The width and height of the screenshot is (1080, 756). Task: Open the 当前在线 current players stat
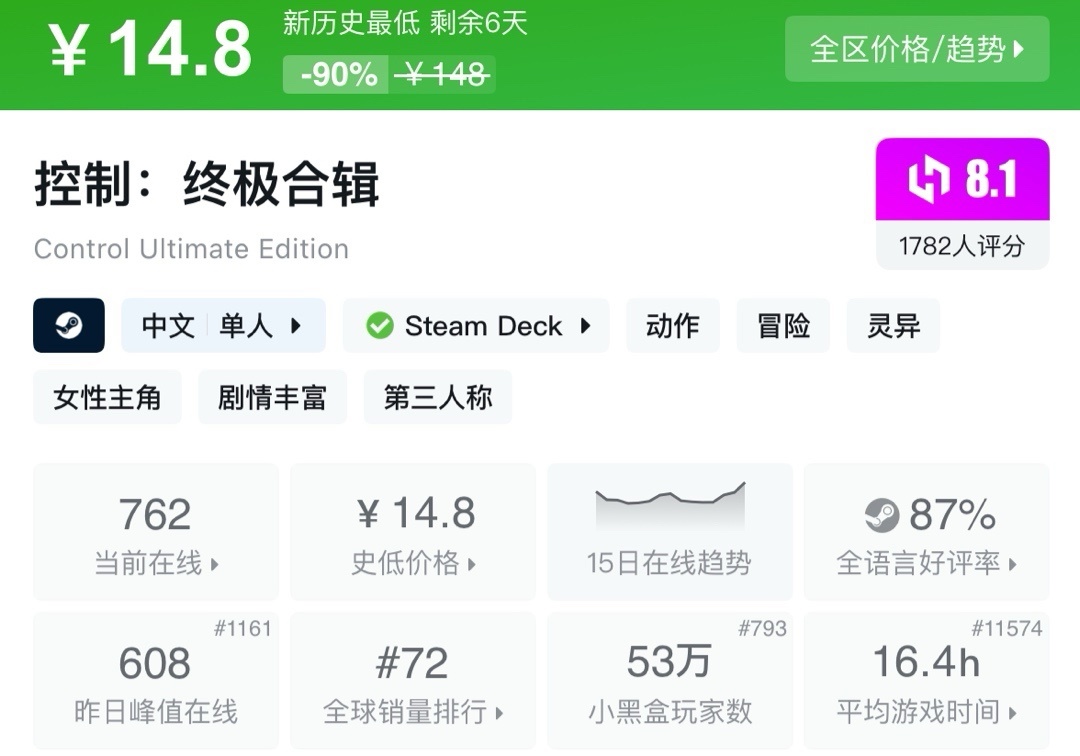(156, 532)
